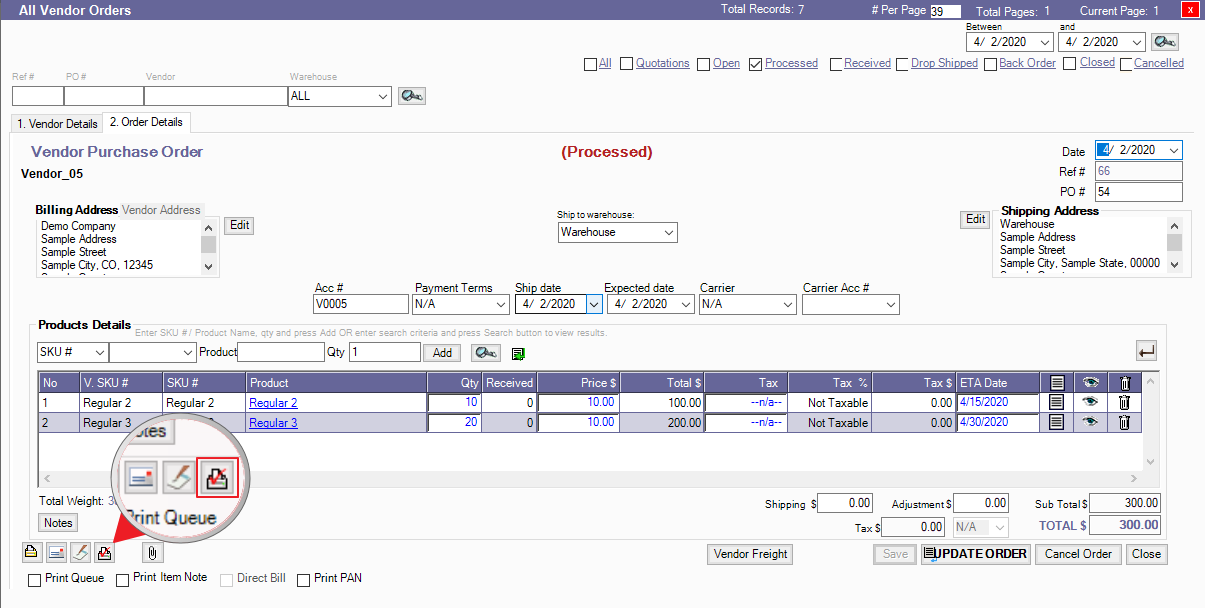Open the Regular 2 product link
The image size is (1205, 608).
tap(273, 403)
